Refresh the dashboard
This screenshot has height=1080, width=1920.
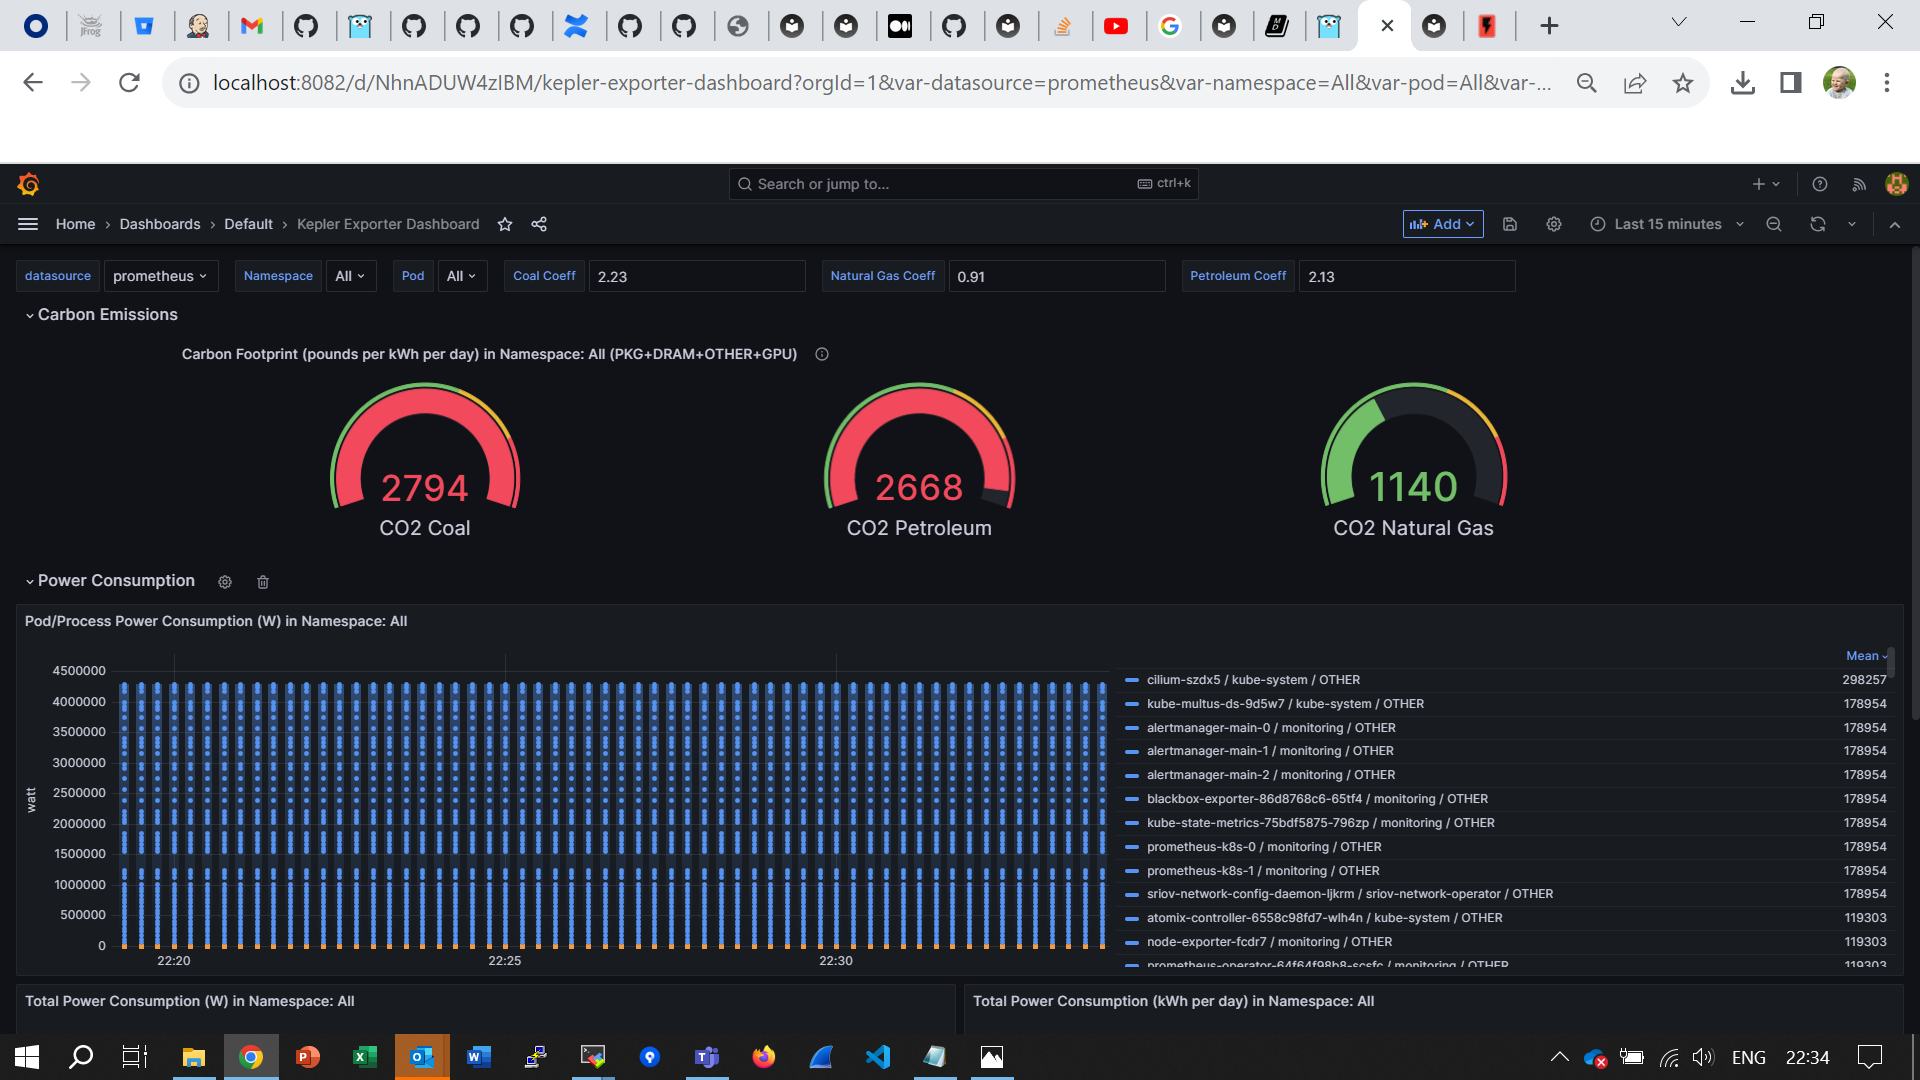tap(1818, 224)
